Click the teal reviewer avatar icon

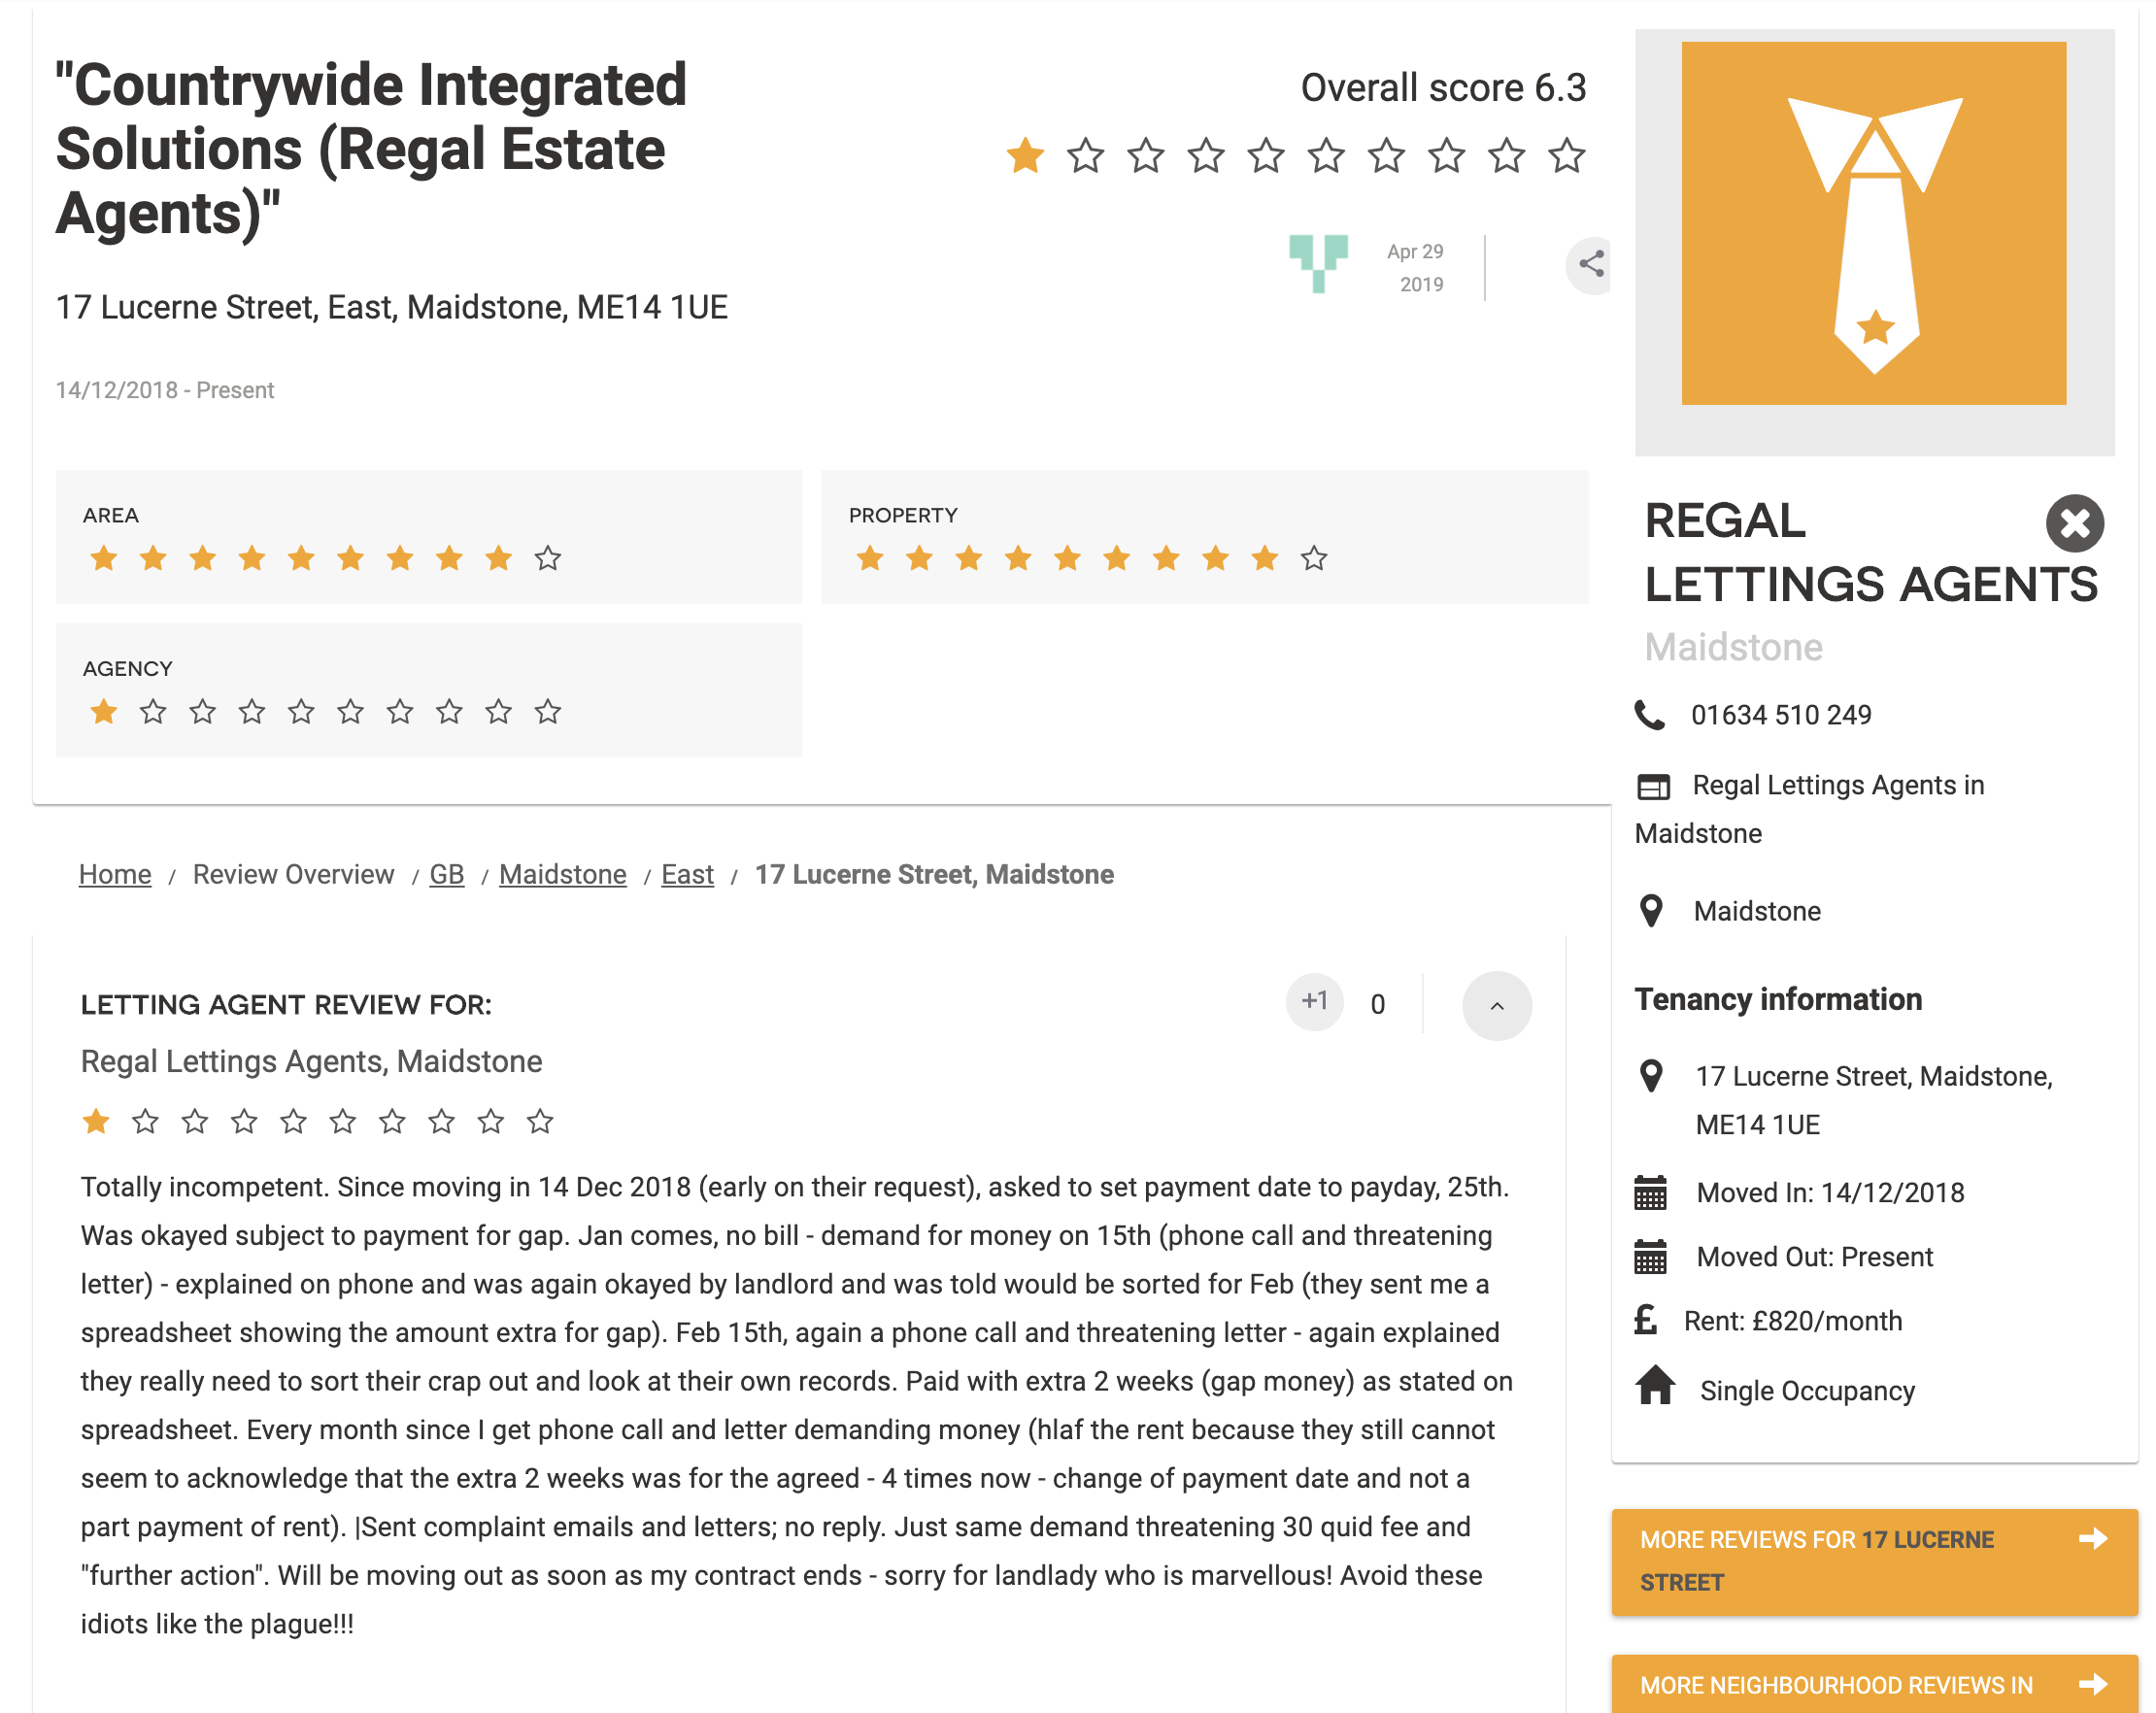[1318, 263]
